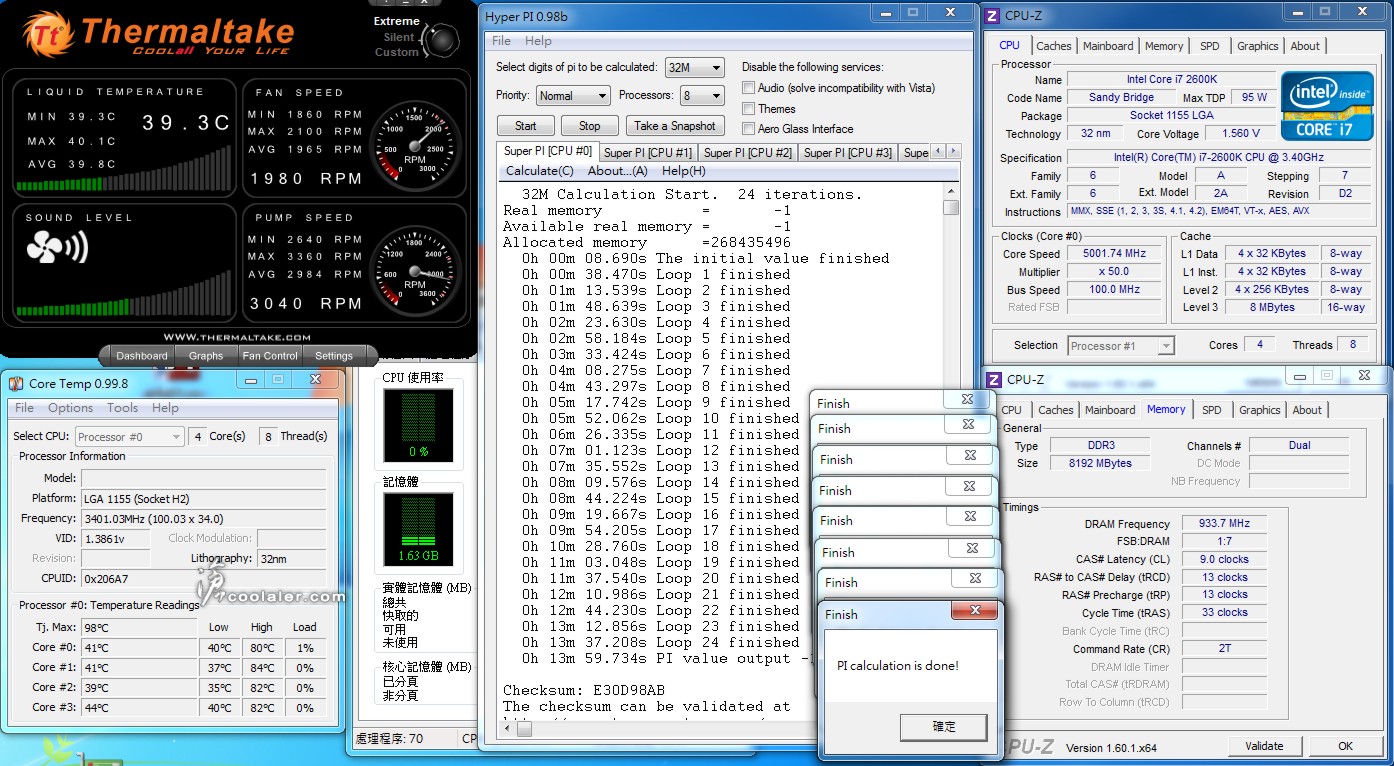Toggle Aero Glass Interface checkbox

click(x=748, y=128)
